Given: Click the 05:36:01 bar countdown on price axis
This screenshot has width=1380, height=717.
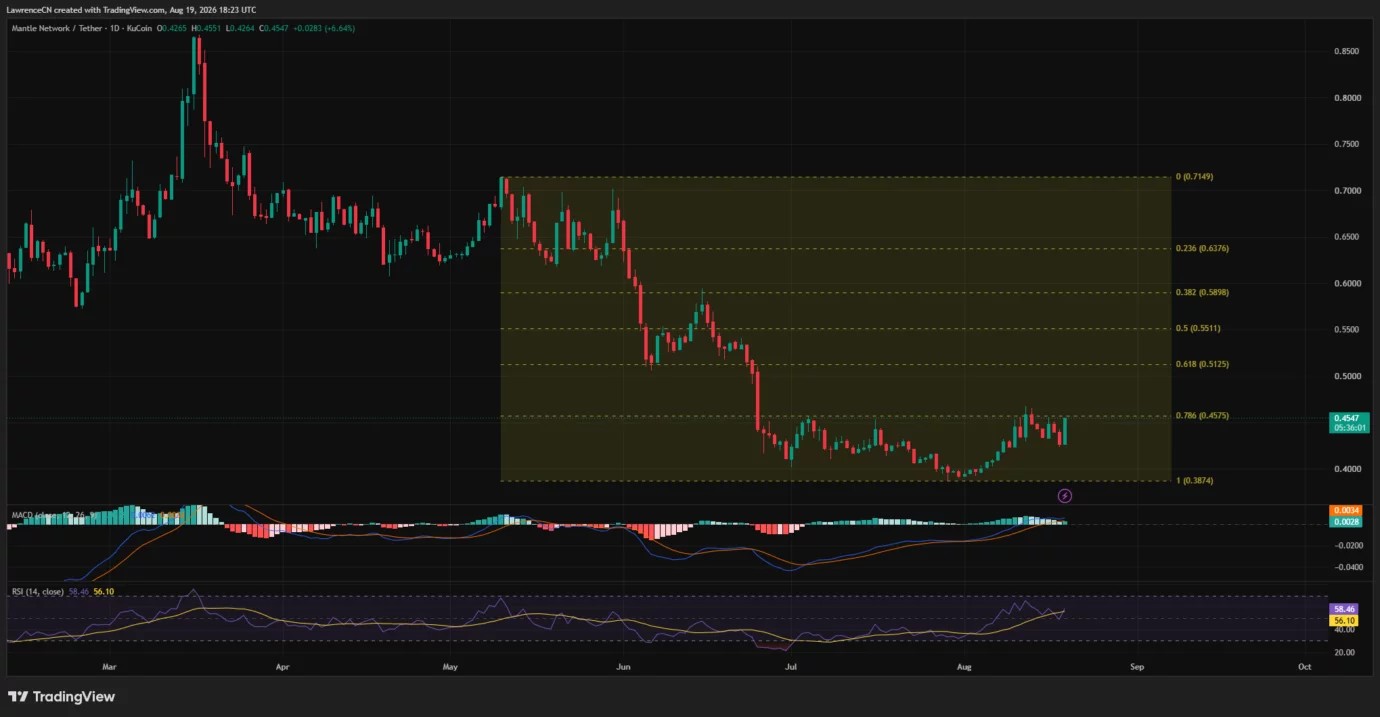Looking at the screenshot, I should point(1348,427).
